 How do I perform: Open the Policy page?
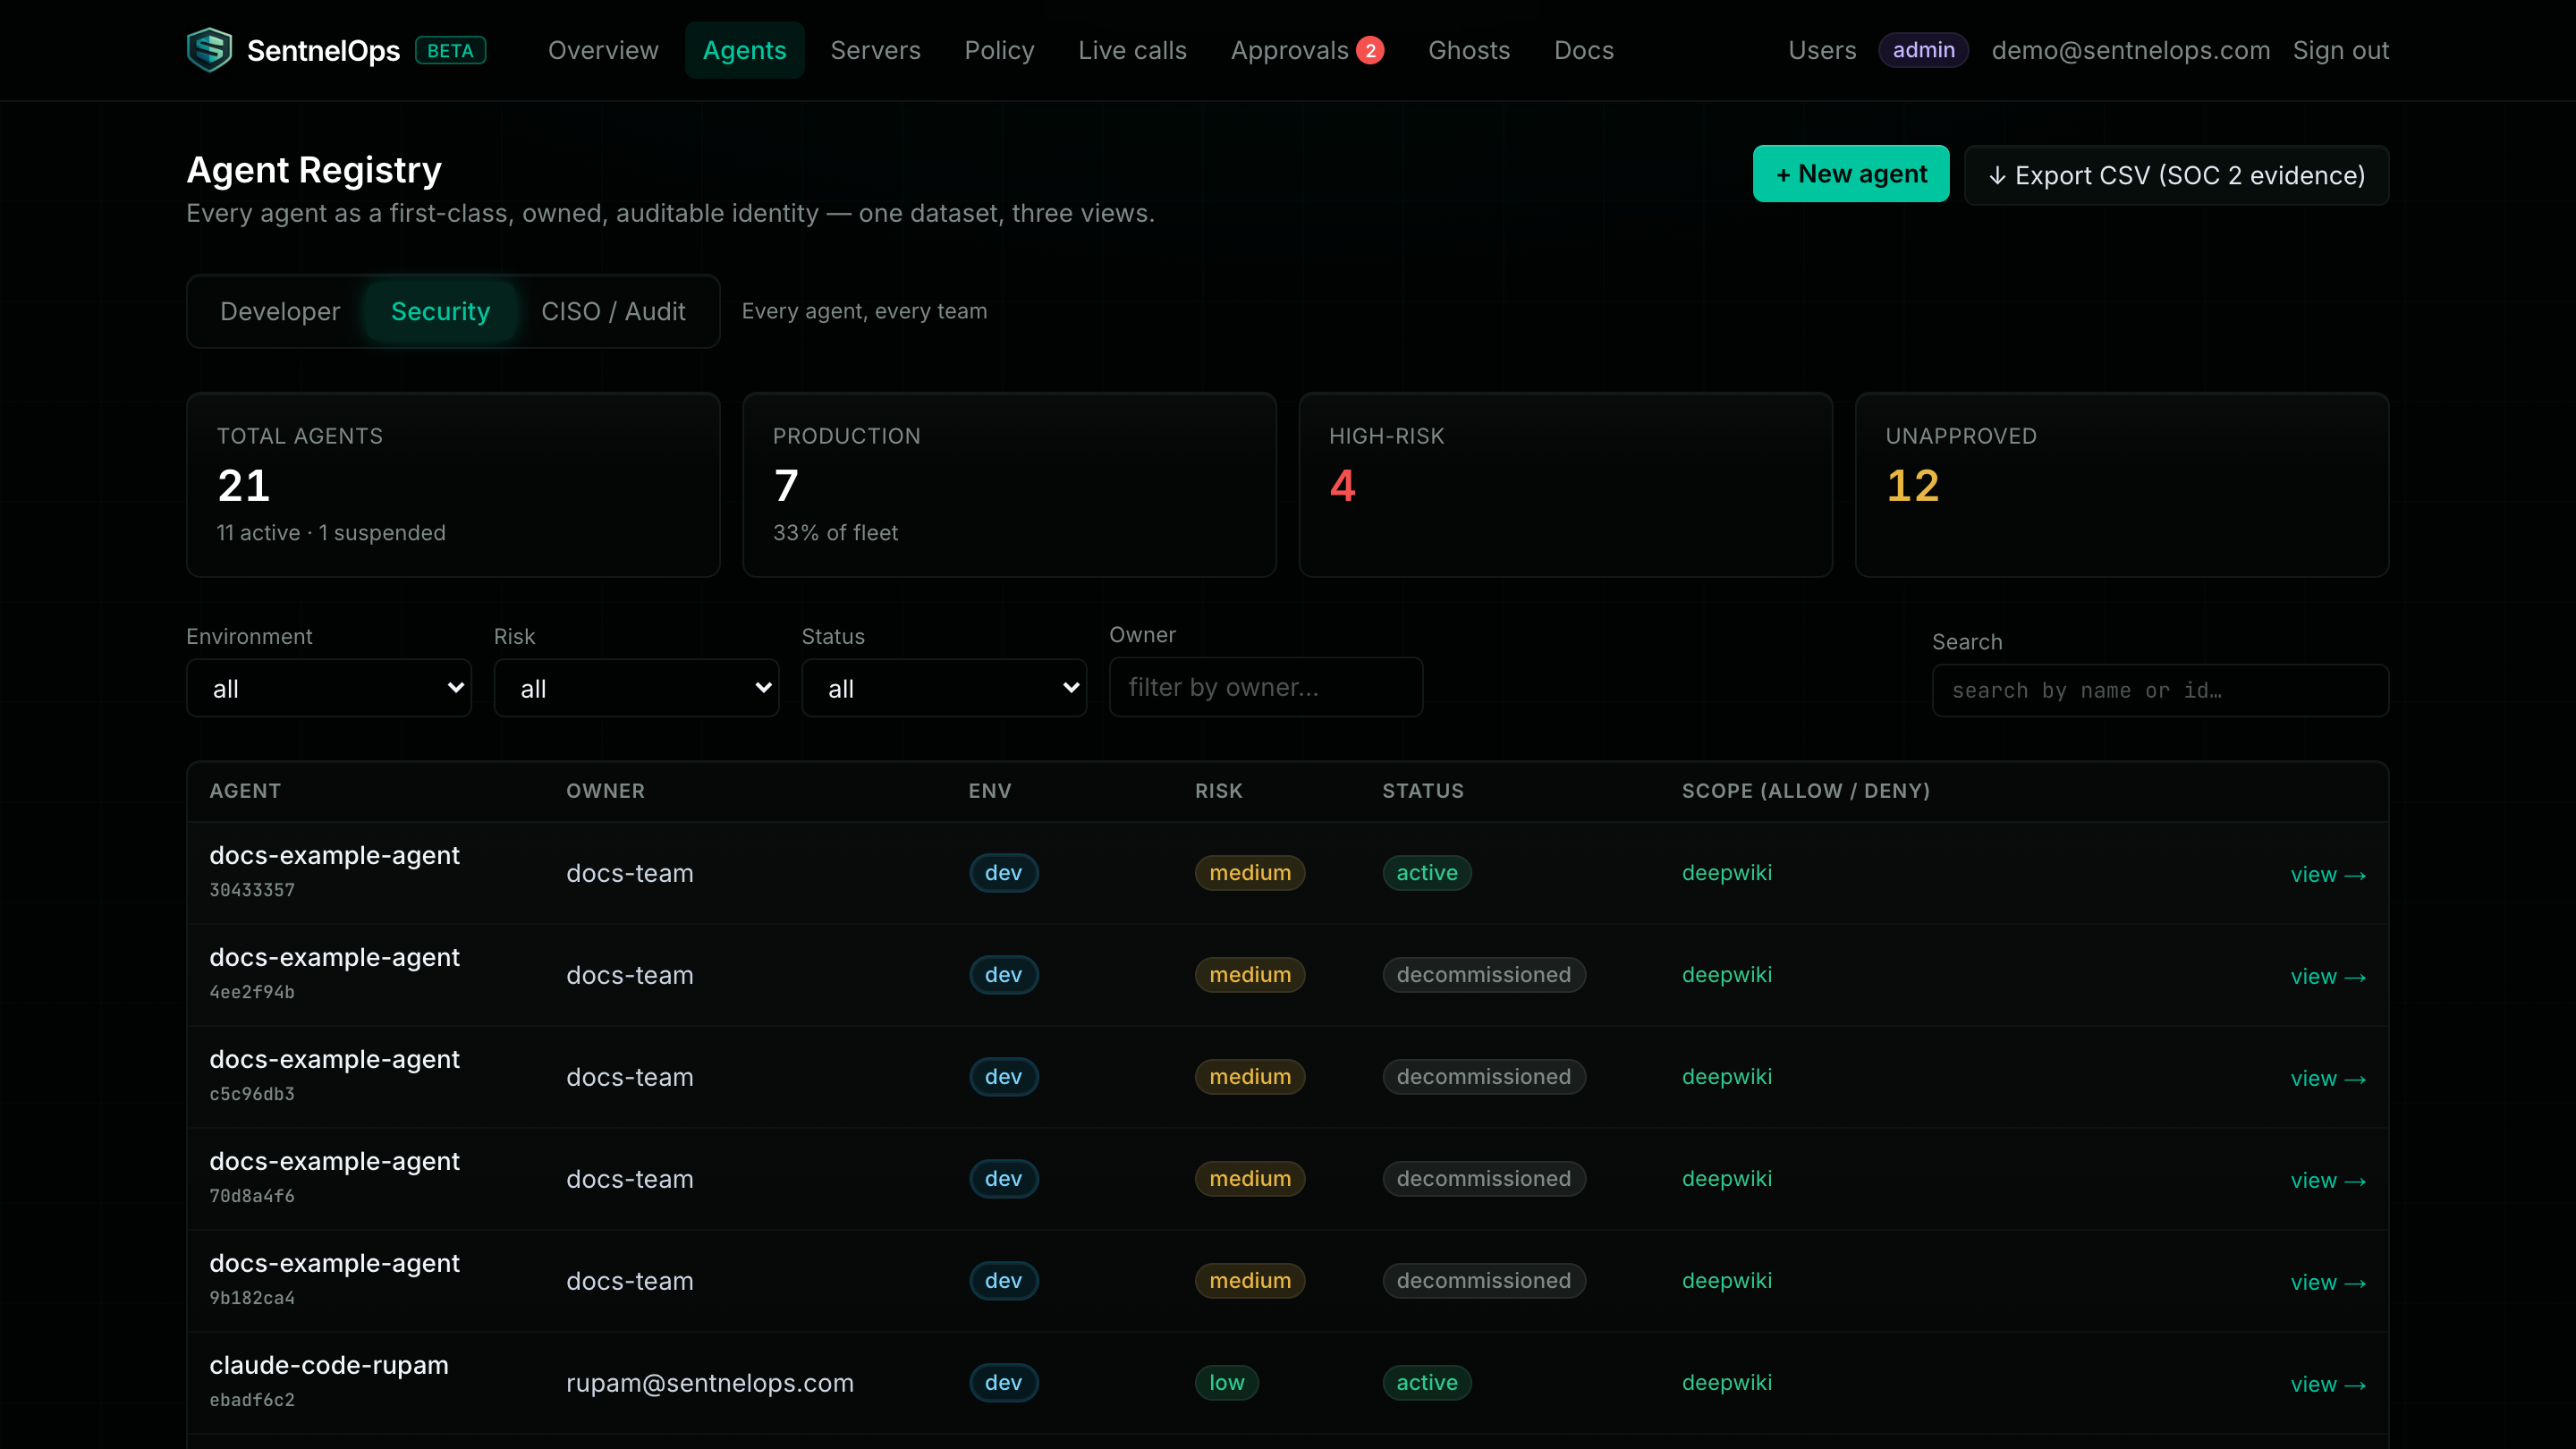[x=999, y=50]
